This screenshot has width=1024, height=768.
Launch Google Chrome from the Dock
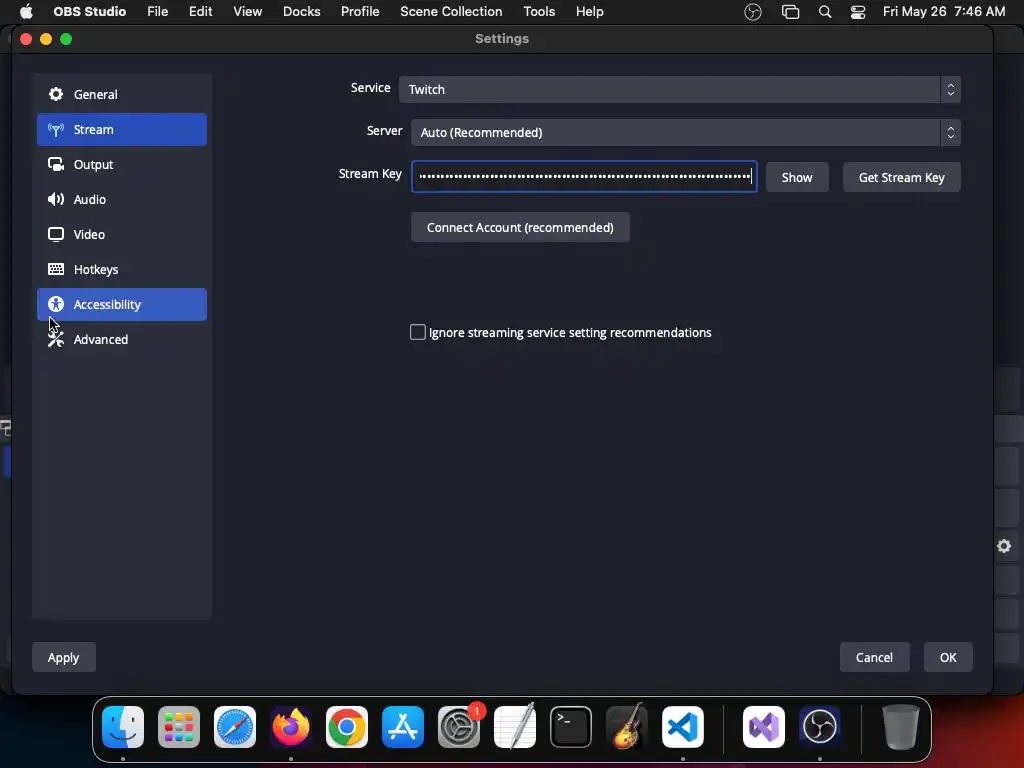(x=347, y=727)
